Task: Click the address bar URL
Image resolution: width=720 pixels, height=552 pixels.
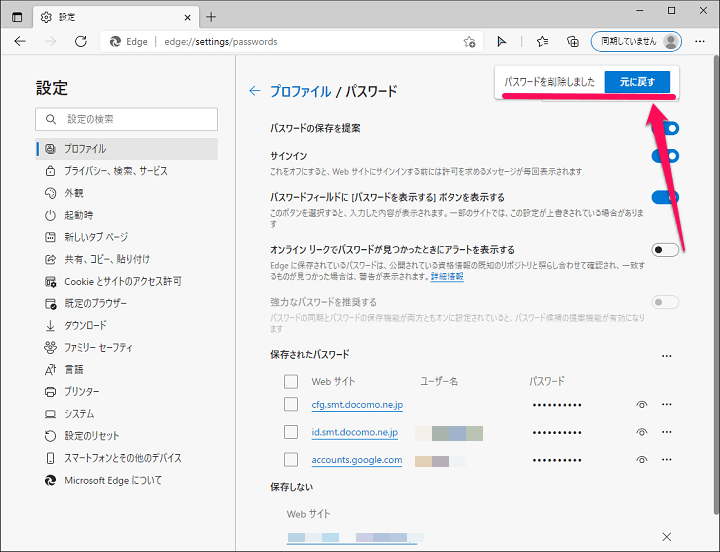Action: [x=221, y=42]
